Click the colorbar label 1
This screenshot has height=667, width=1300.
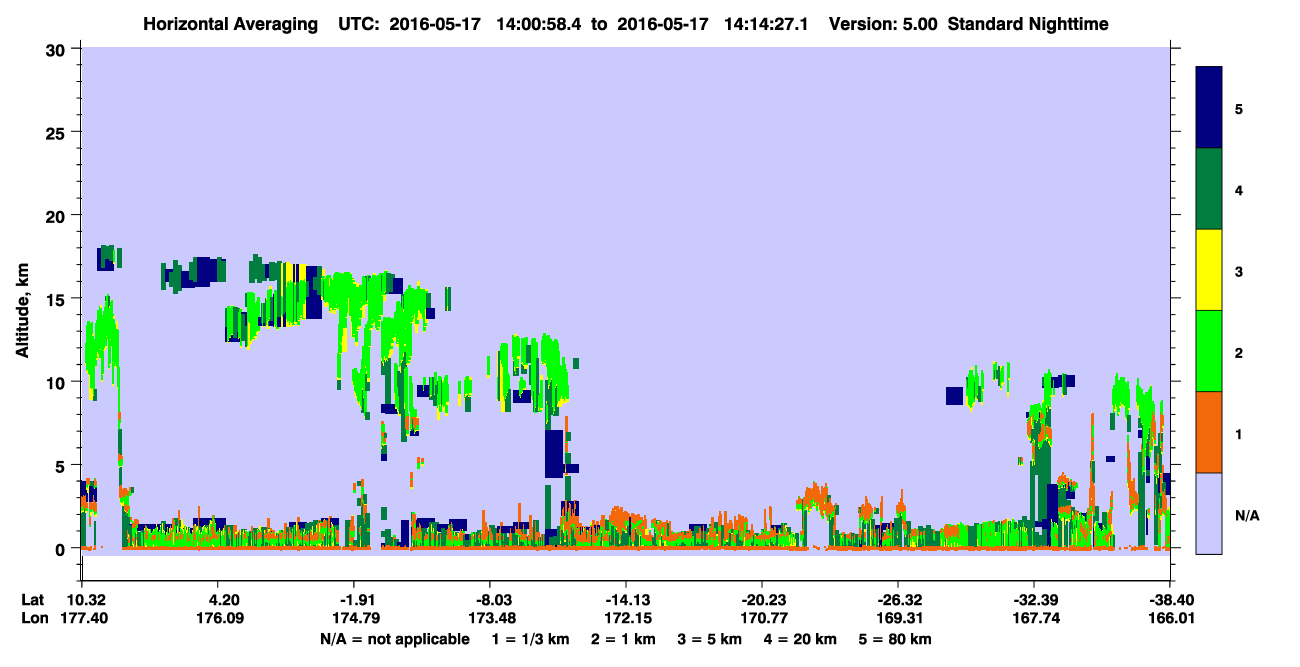pyautogui.click(x=1239, y=433)
